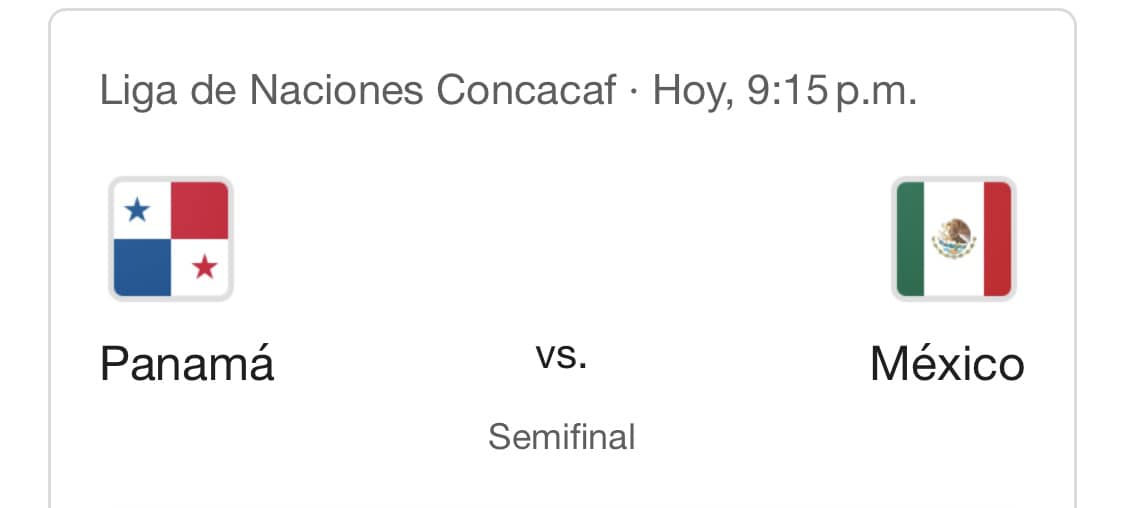Click the word "Concacaf" in the header

[x=526, y=92]
